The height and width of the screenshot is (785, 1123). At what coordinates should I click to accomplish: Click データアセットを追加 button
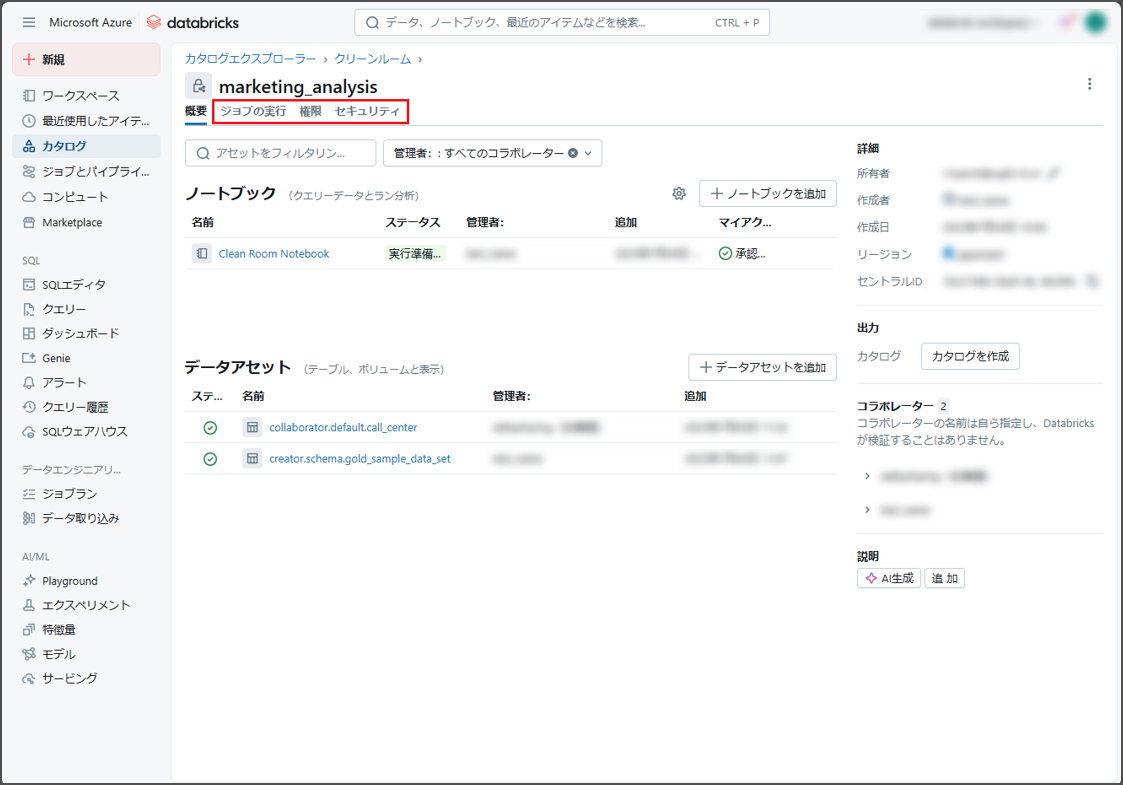762,367
